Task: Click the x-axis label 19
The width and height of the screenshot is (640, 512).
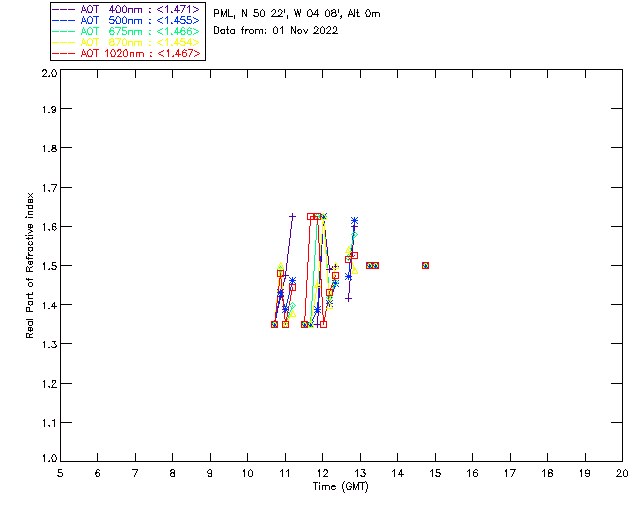Action: [585, 473]
